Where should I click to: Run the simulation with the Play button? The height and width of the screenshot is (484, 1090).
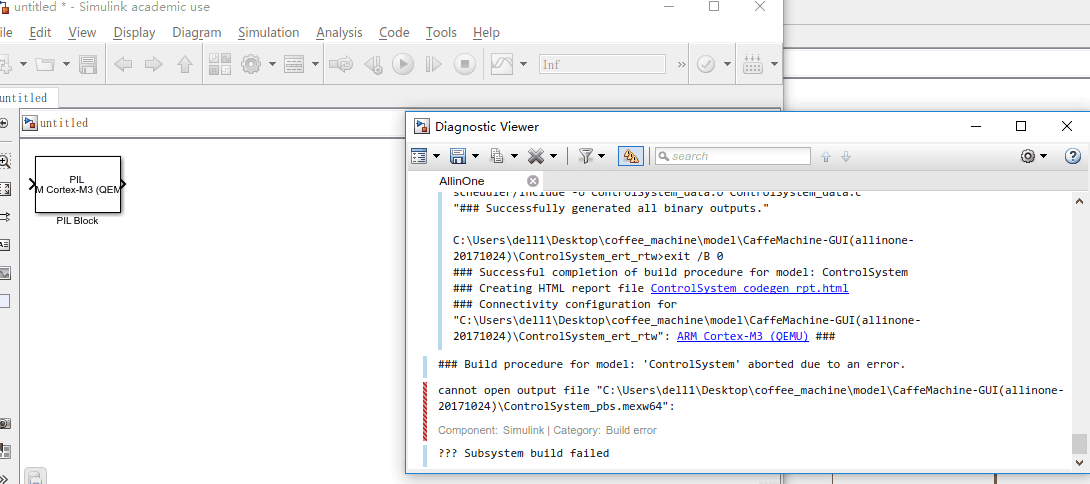pyautogui.click(x=402, y=65)
